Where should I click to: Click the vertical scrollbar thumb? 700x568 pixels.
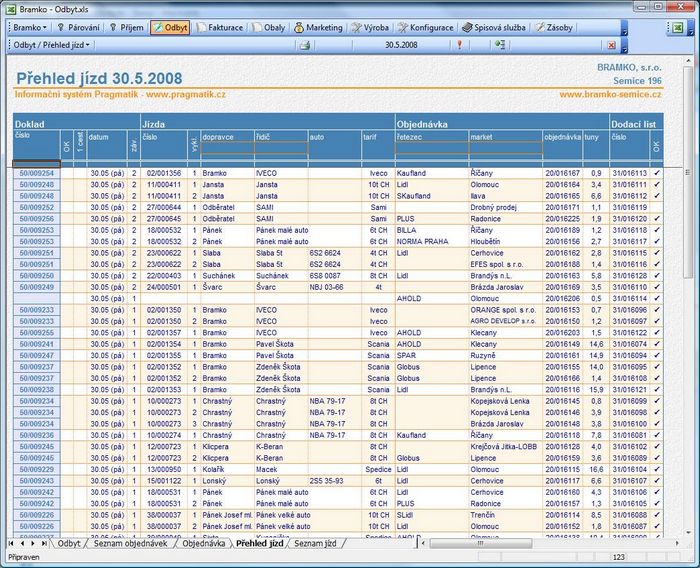pyautogui.click(x=688, y=174)
